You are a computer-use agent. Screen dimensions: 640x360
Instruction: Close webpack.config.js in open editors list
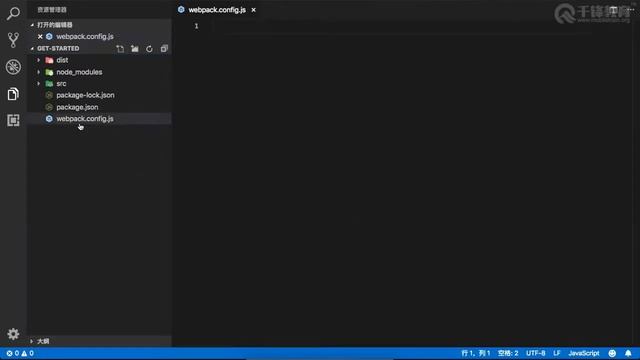point(40,37)
